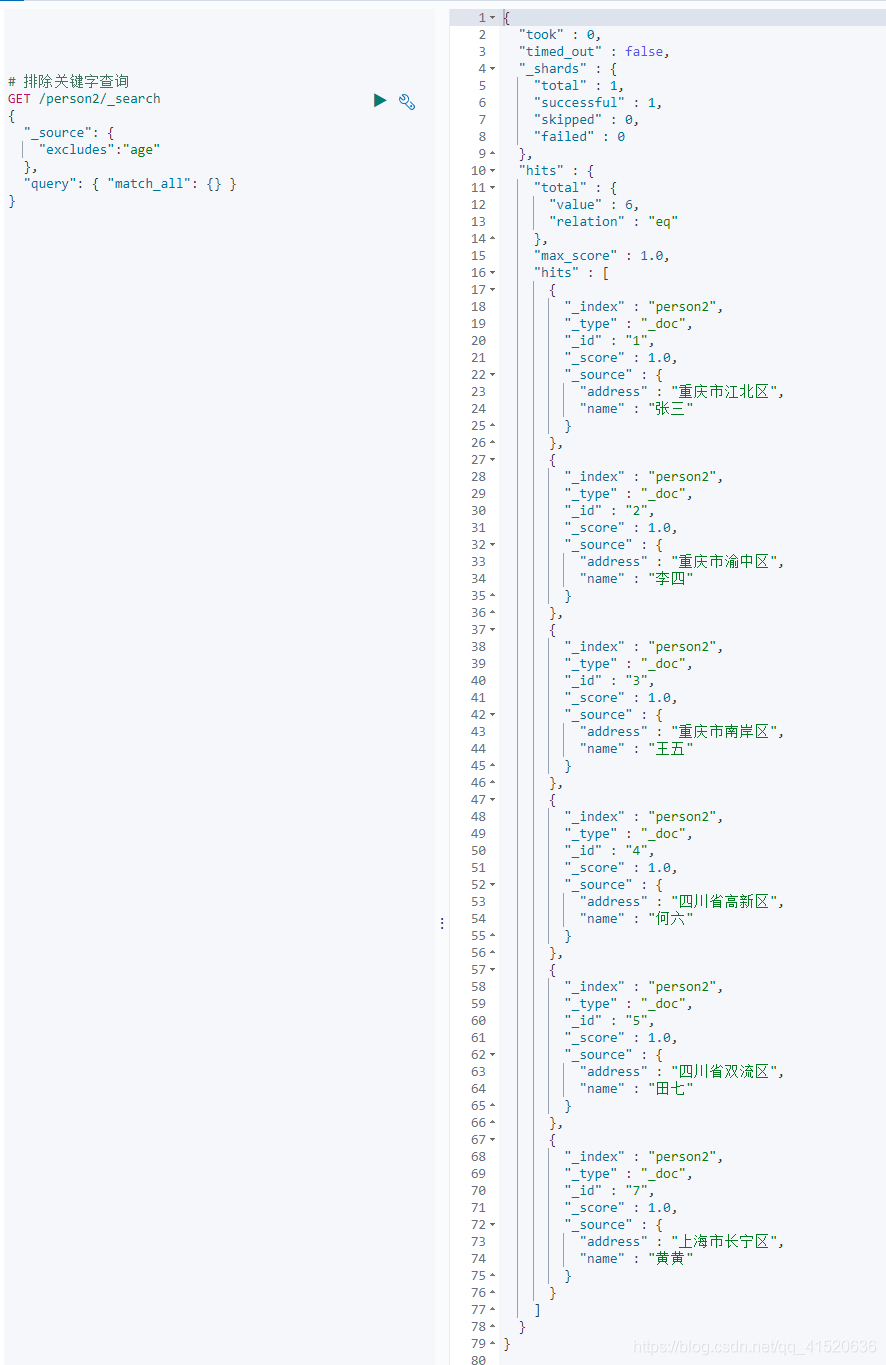
Task: Fold the first hit object at line 17
Action: 492,290
